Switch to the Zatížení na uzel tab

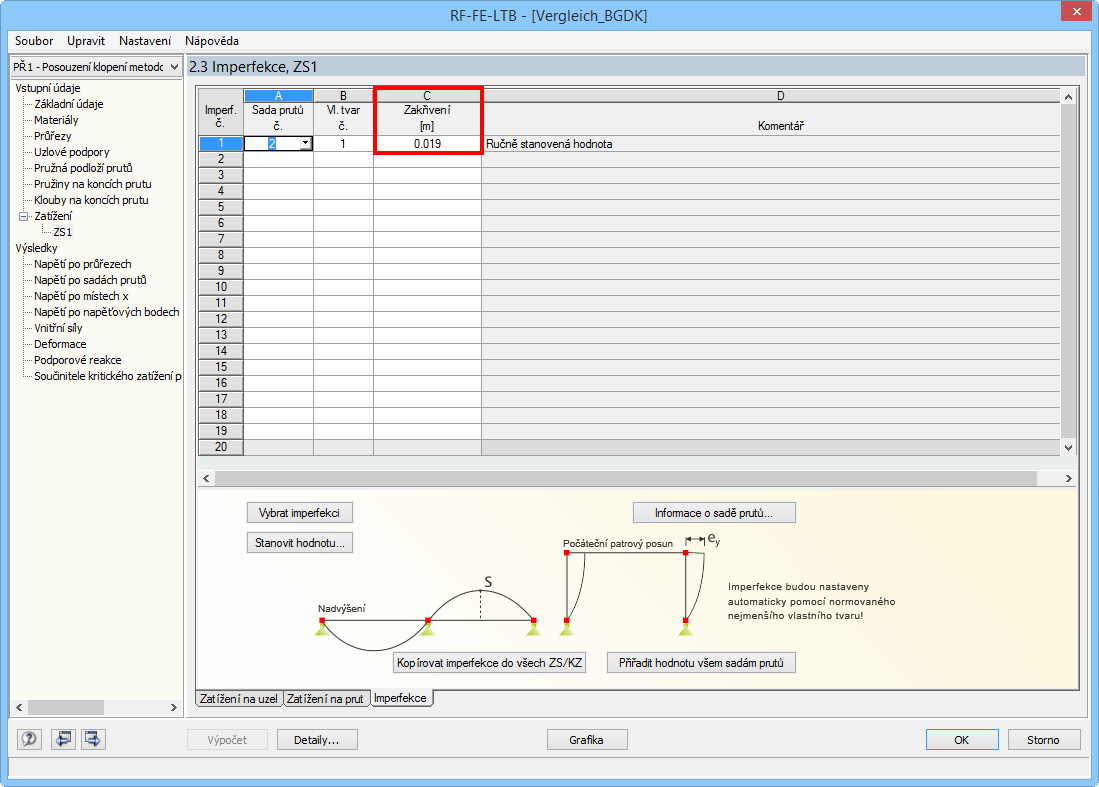[x=238, y=699]
